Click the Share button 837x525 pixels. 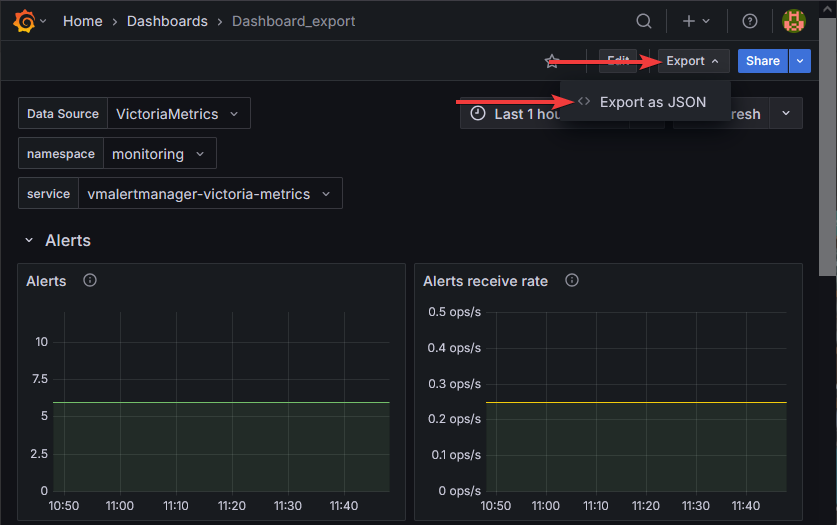(x=762, y=61)
